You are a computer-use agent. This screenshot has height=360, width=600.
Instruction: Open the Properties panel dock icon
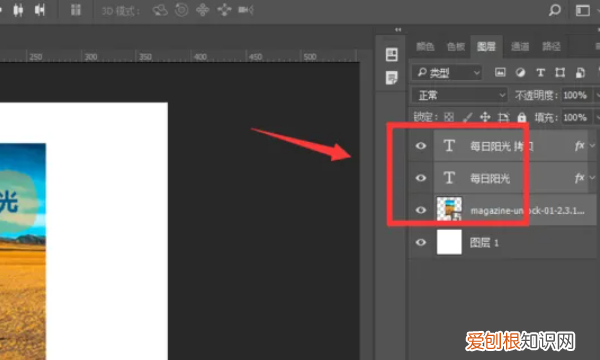(x=391, y=55)
